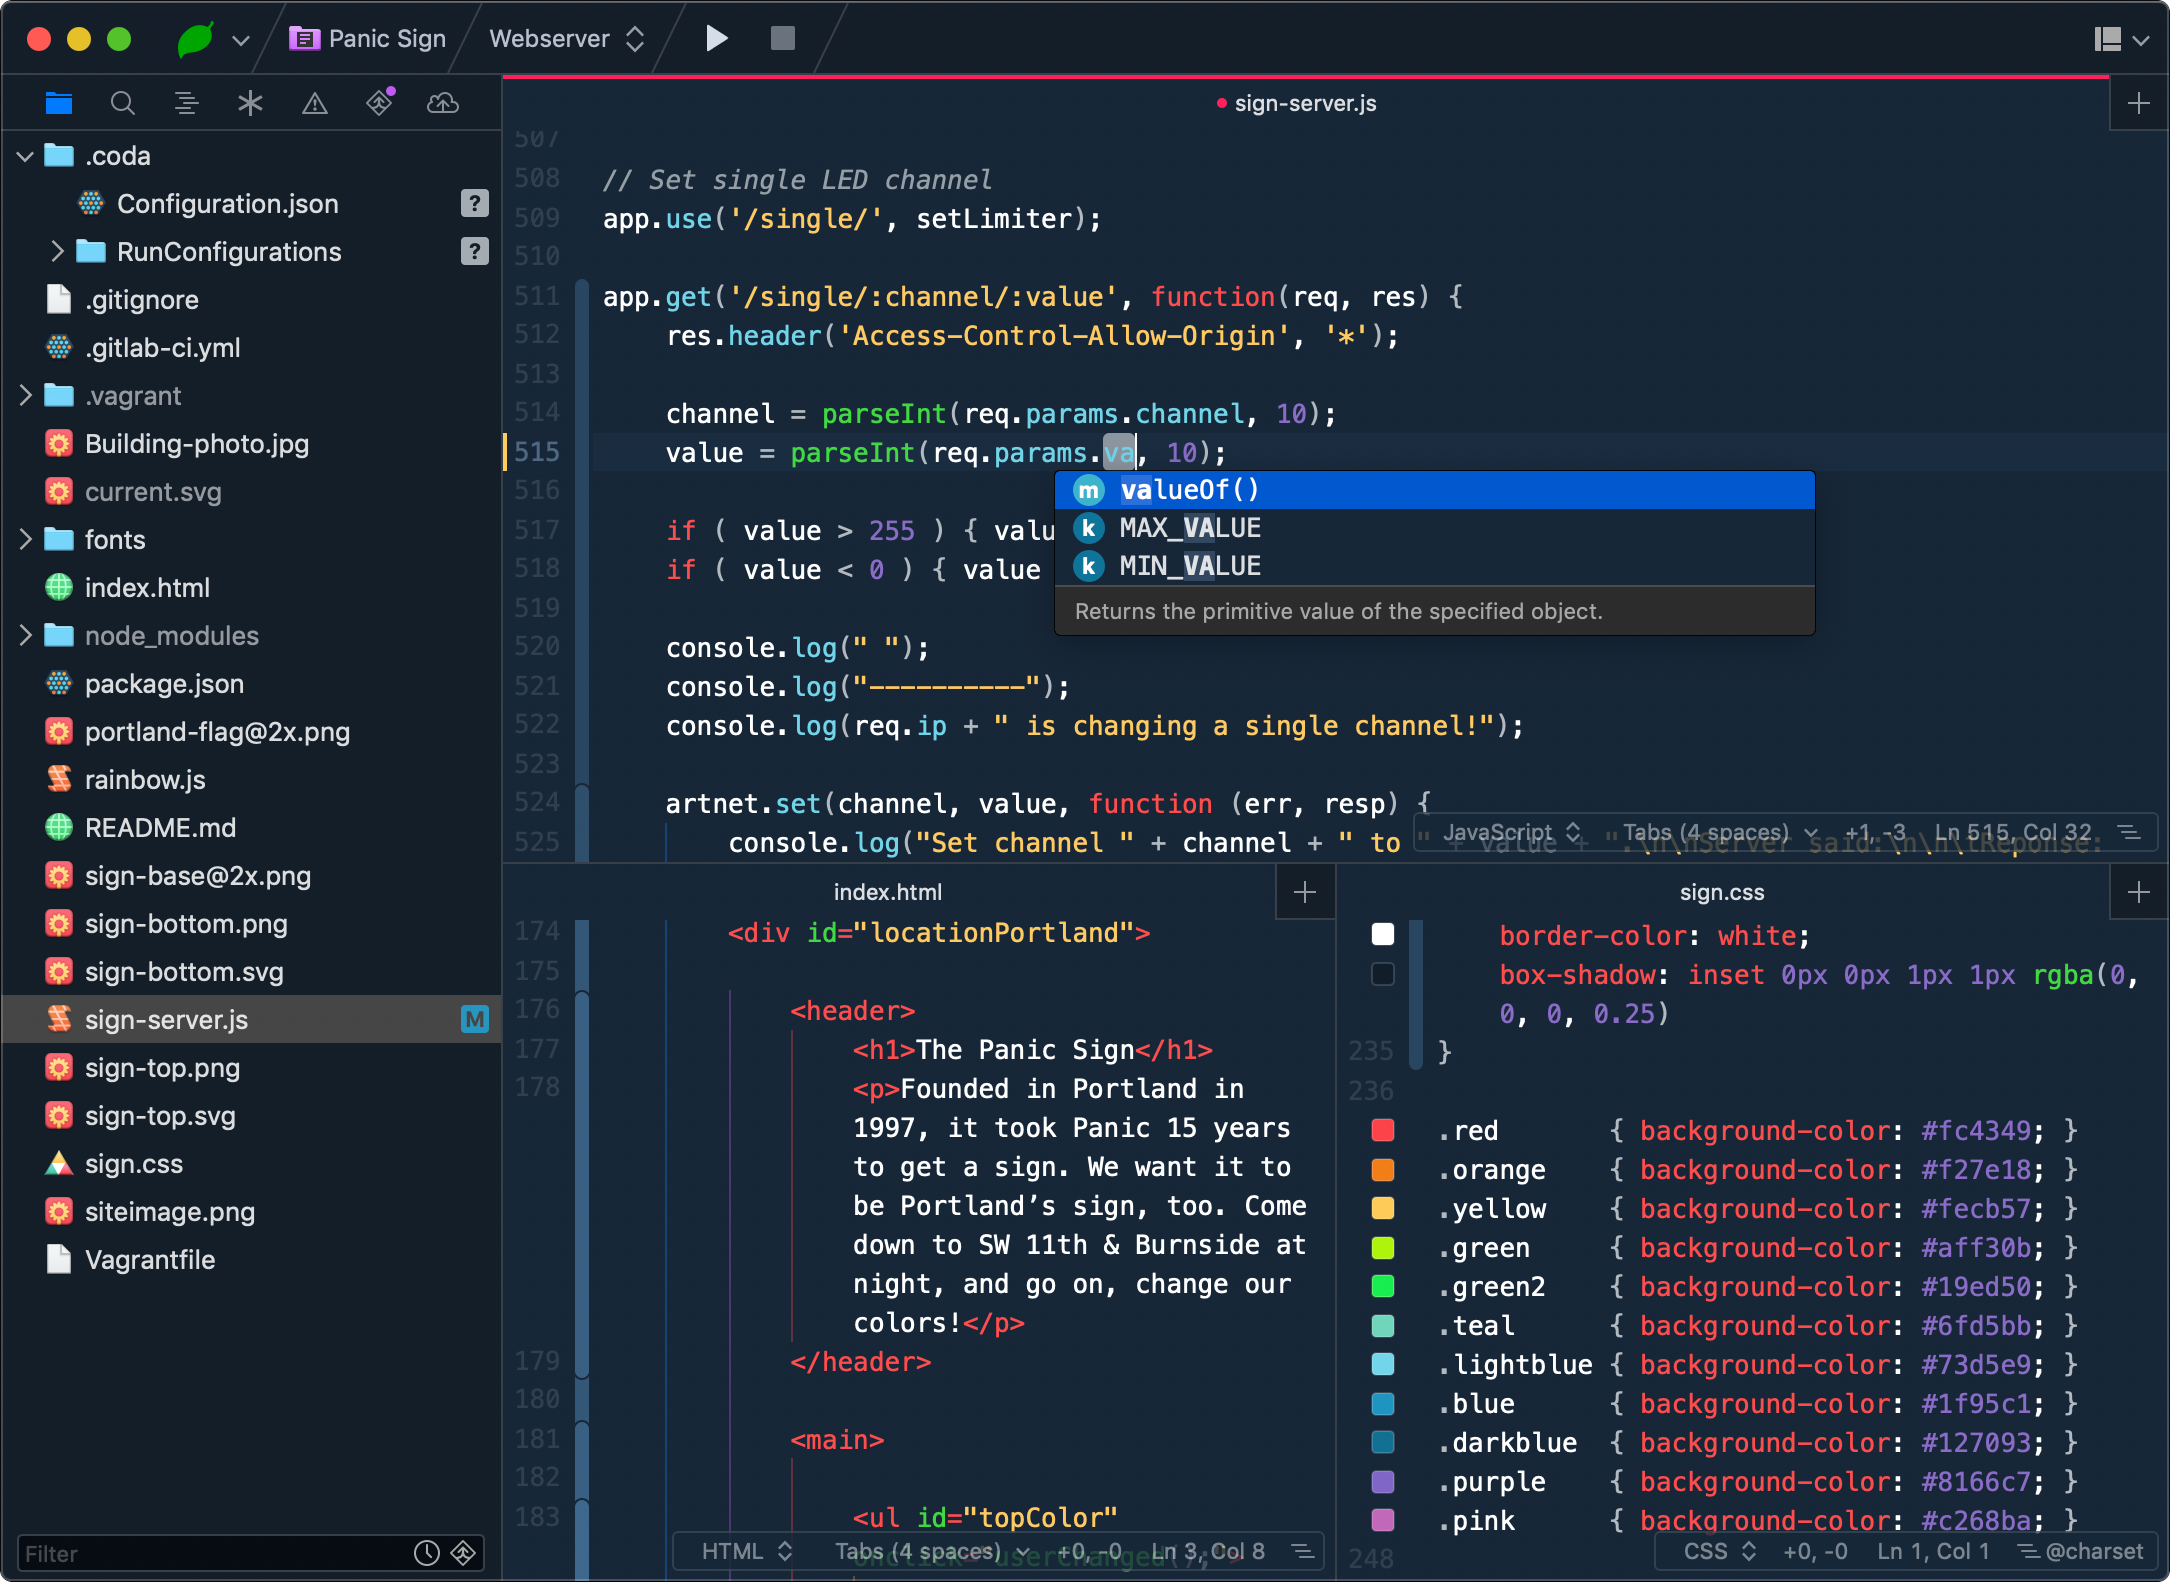Viewport: 2170px width, 1582px height.
Task: Choose the MAX_VALUE autocomplete suggestion
Action: 1190,528
